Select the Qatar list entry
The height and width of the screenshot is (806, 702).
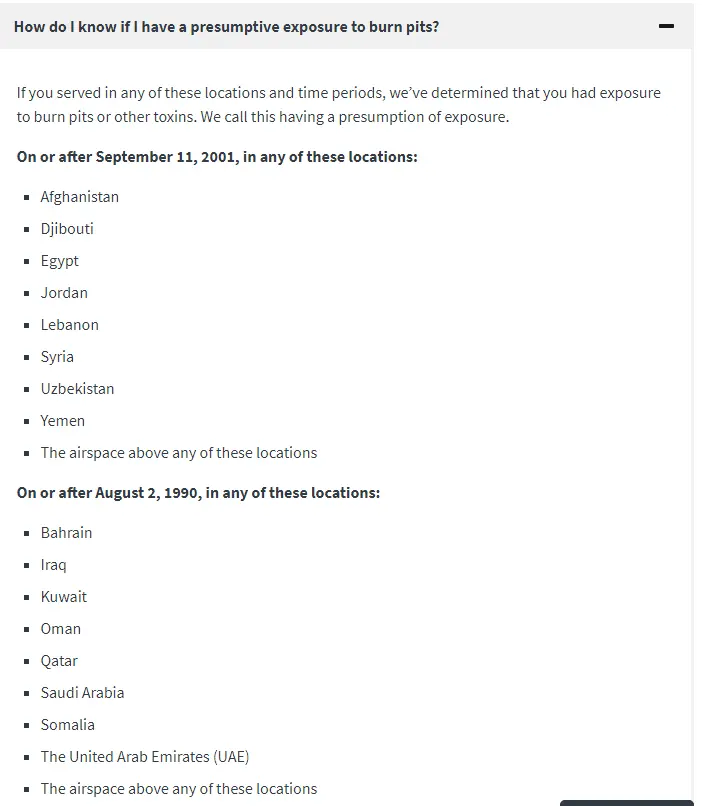coord(59,661)
